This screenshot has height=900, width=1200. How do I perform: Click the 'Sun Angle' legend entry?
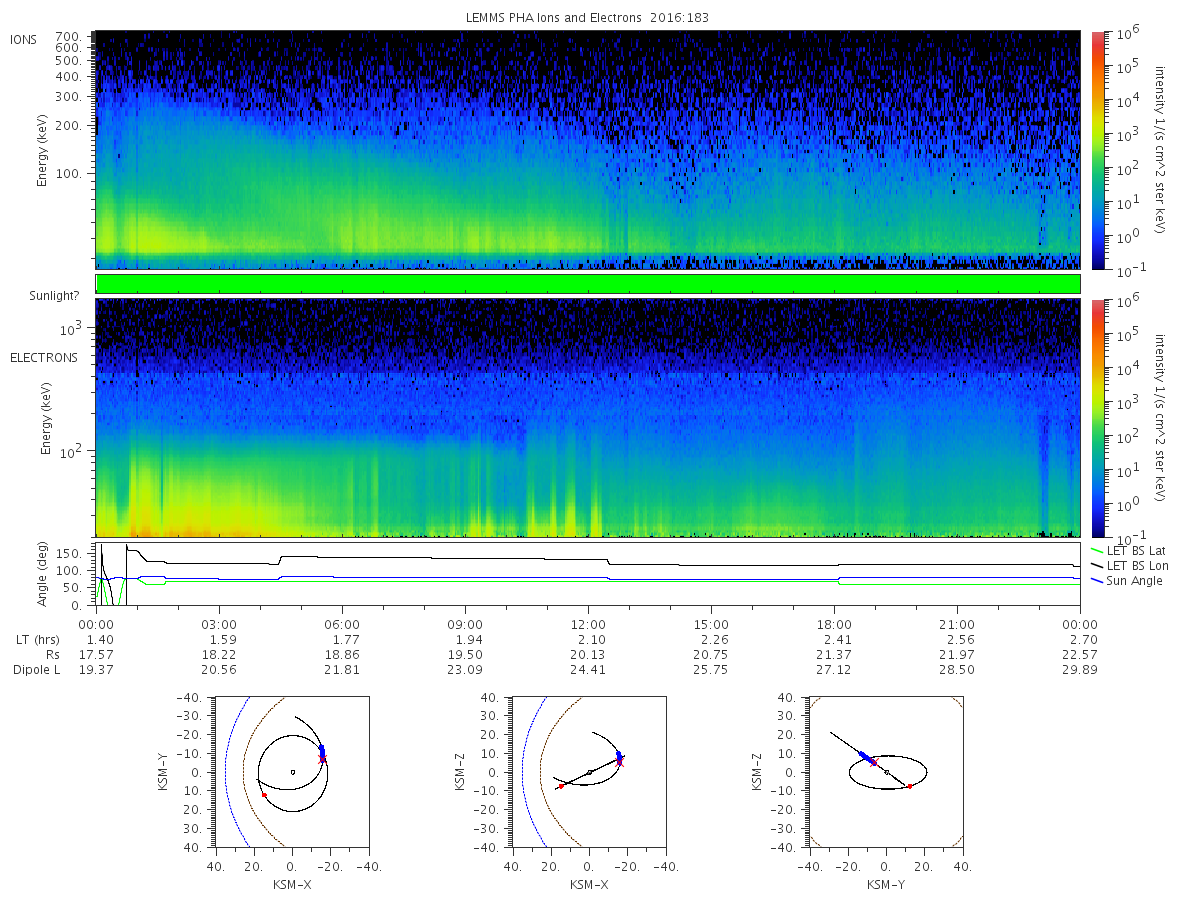click(1127, 581)
